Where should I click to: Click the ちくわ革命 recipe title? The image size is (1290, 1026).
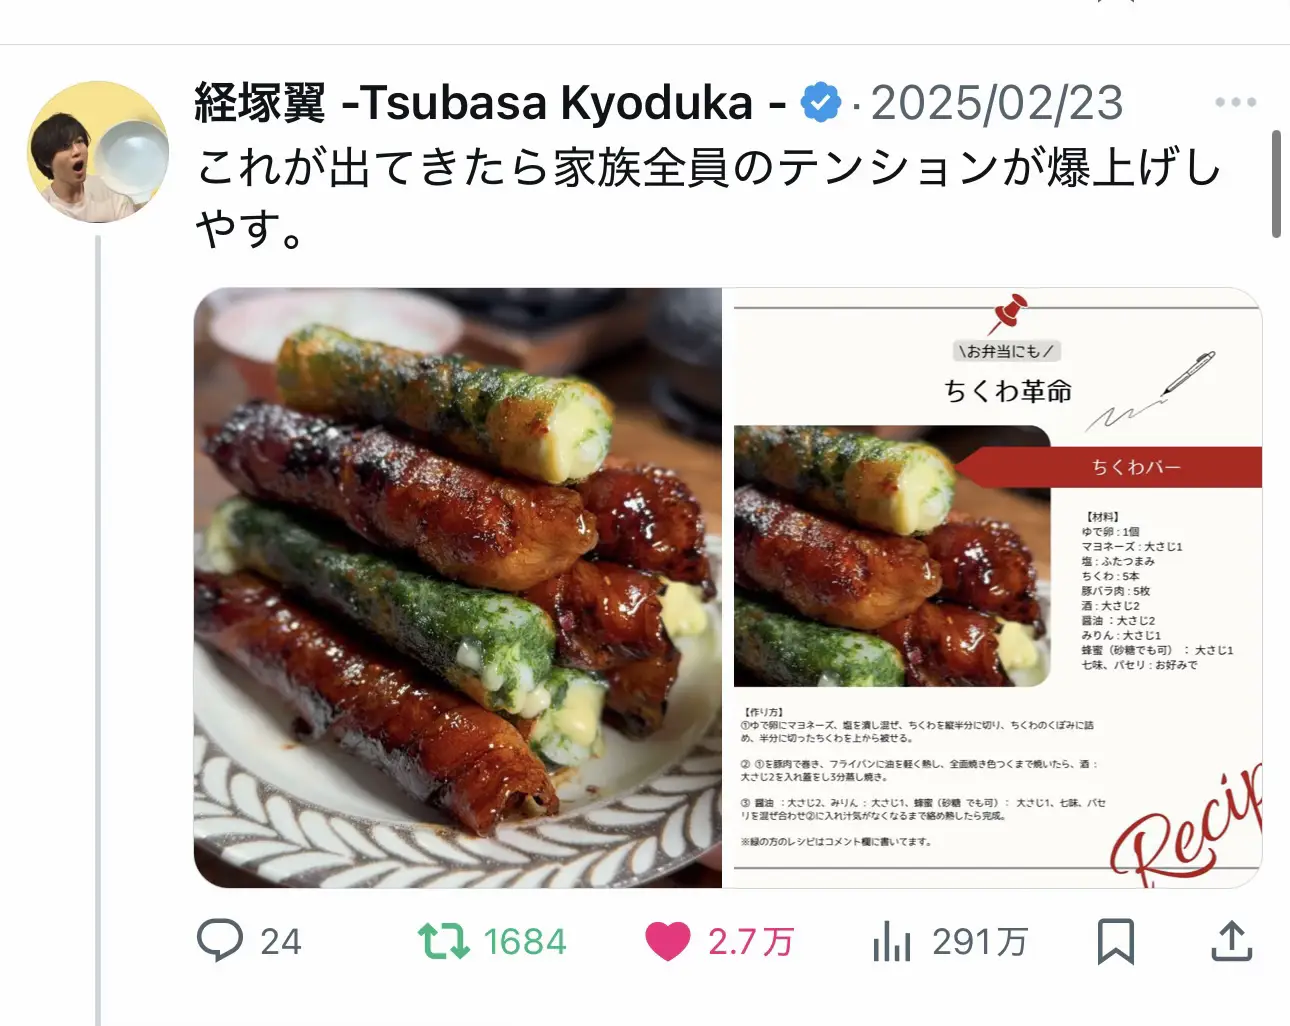pyautogui.click(x=1007, y=390)
